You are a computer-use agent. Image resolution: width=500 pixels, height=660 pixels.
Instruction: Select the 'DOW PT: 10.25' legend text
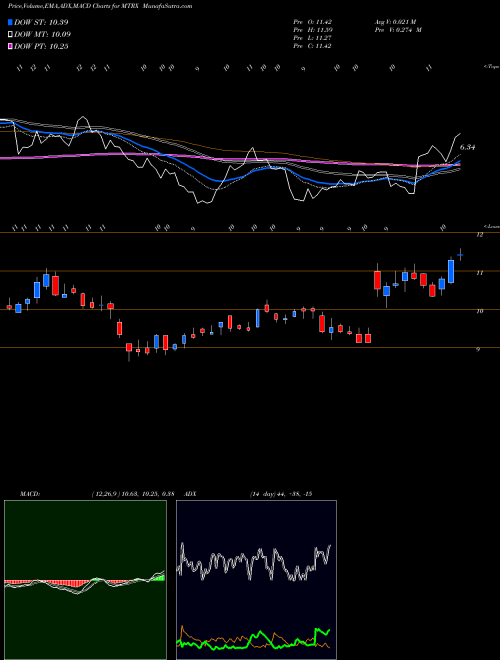pyautogui.click(x=41, y=47)
